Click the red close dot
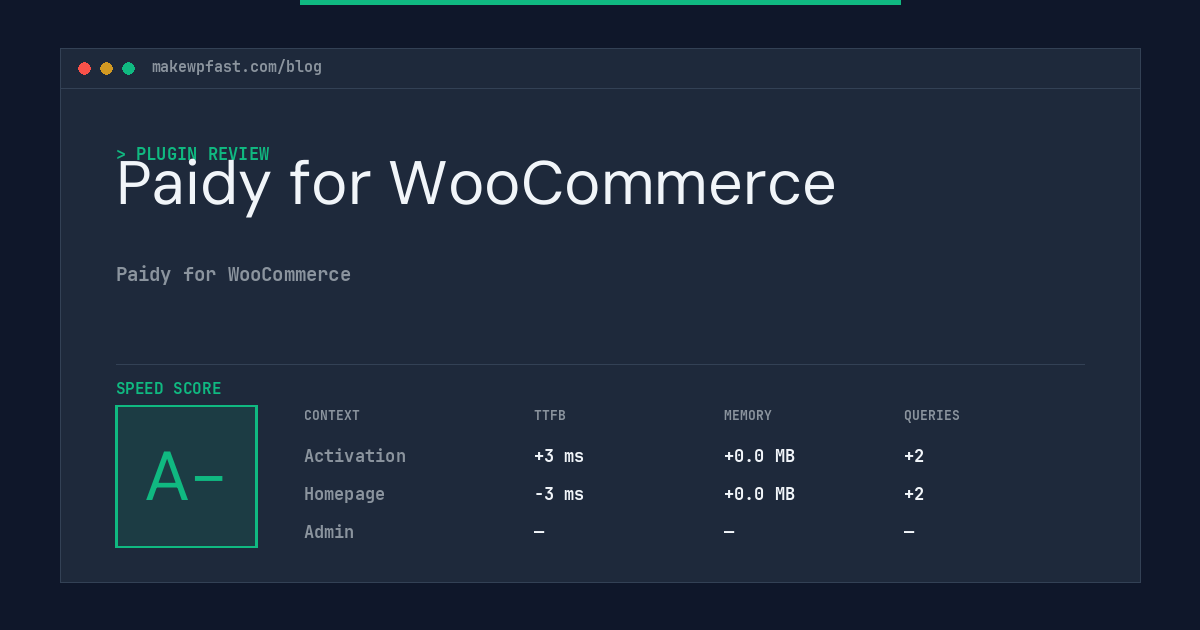This screenshot has height=630, width=1200. pyautogui.click(x=84, y=68)
